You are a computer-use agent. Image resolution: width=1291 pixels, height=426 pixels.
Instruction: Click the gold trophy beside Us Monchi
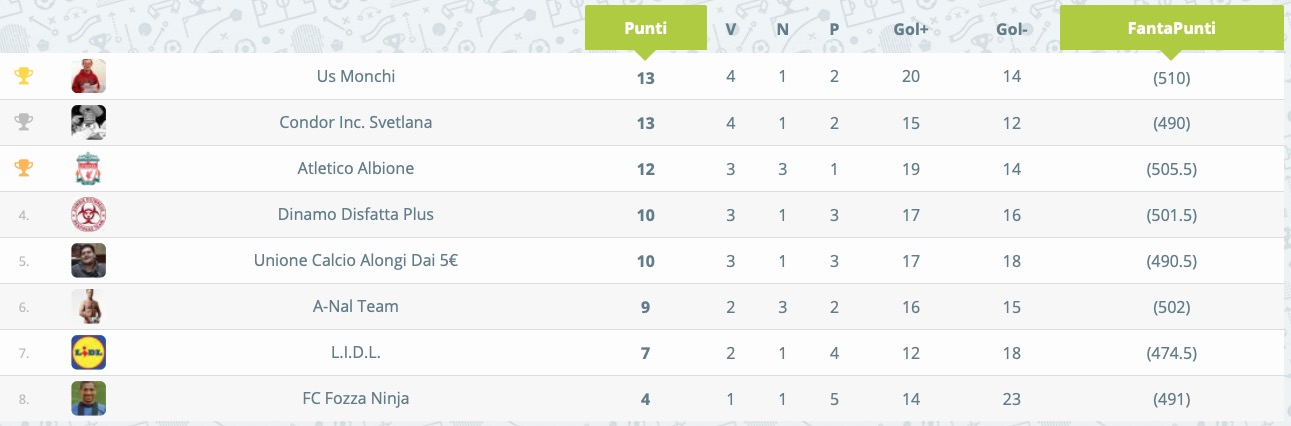click(x=23, y=76)
